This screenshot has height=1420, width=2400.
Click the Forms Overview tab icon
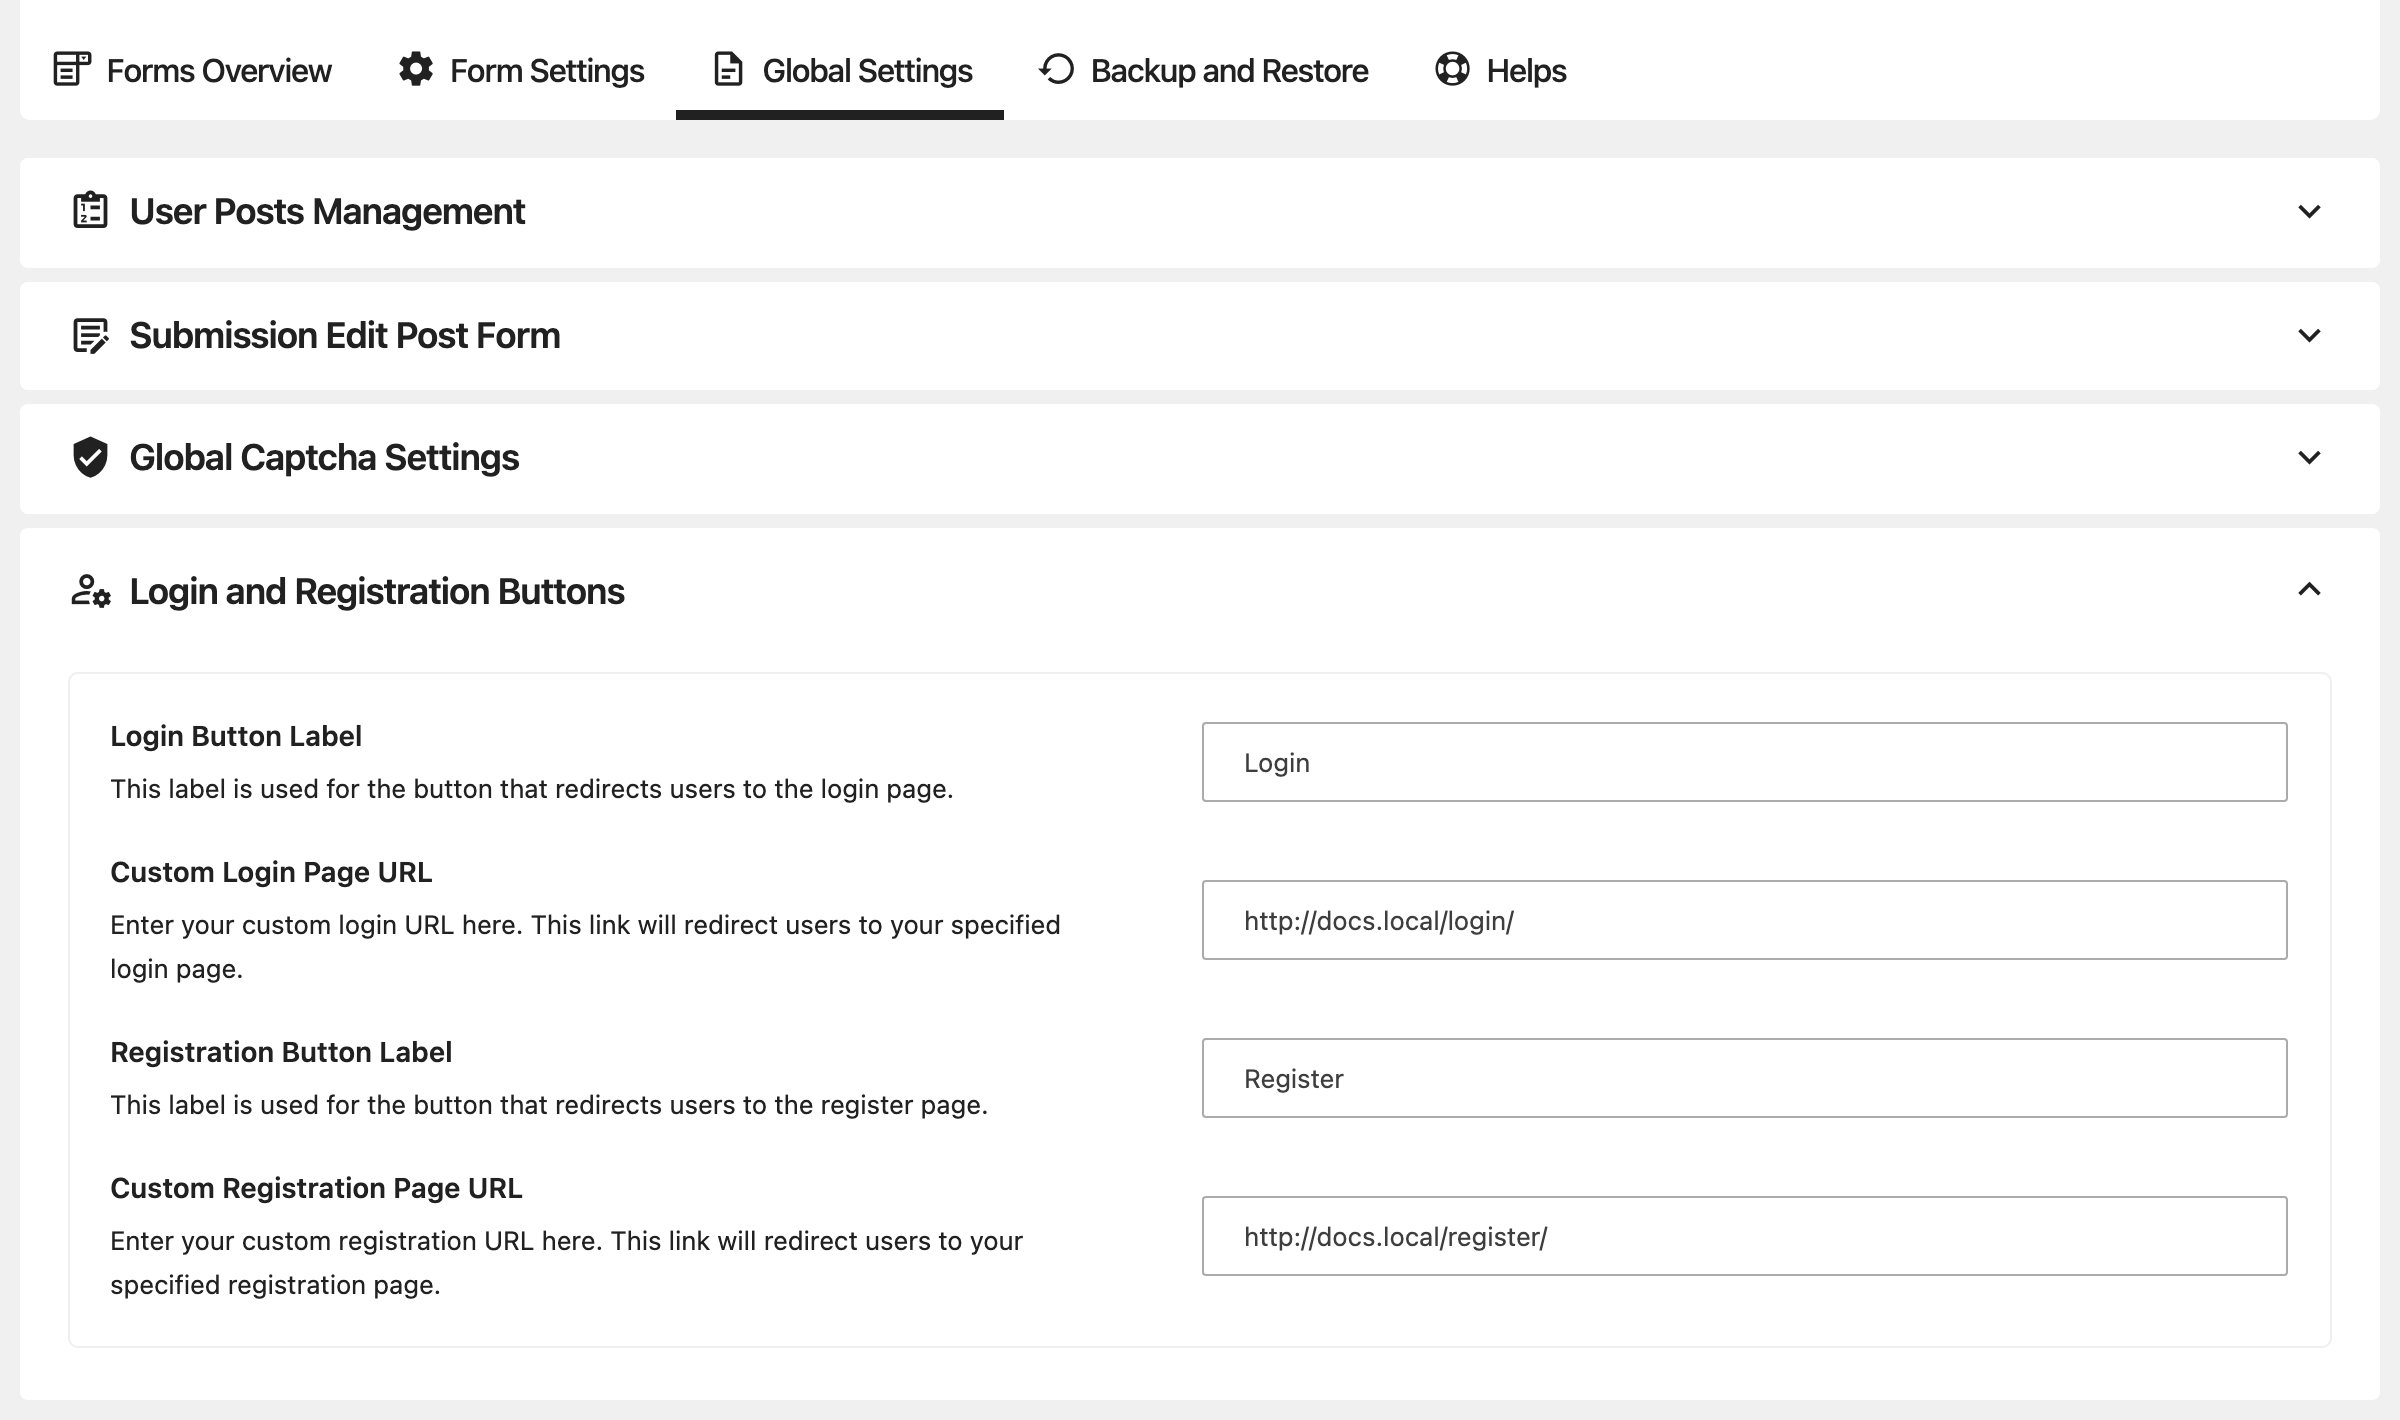point(72,70)
